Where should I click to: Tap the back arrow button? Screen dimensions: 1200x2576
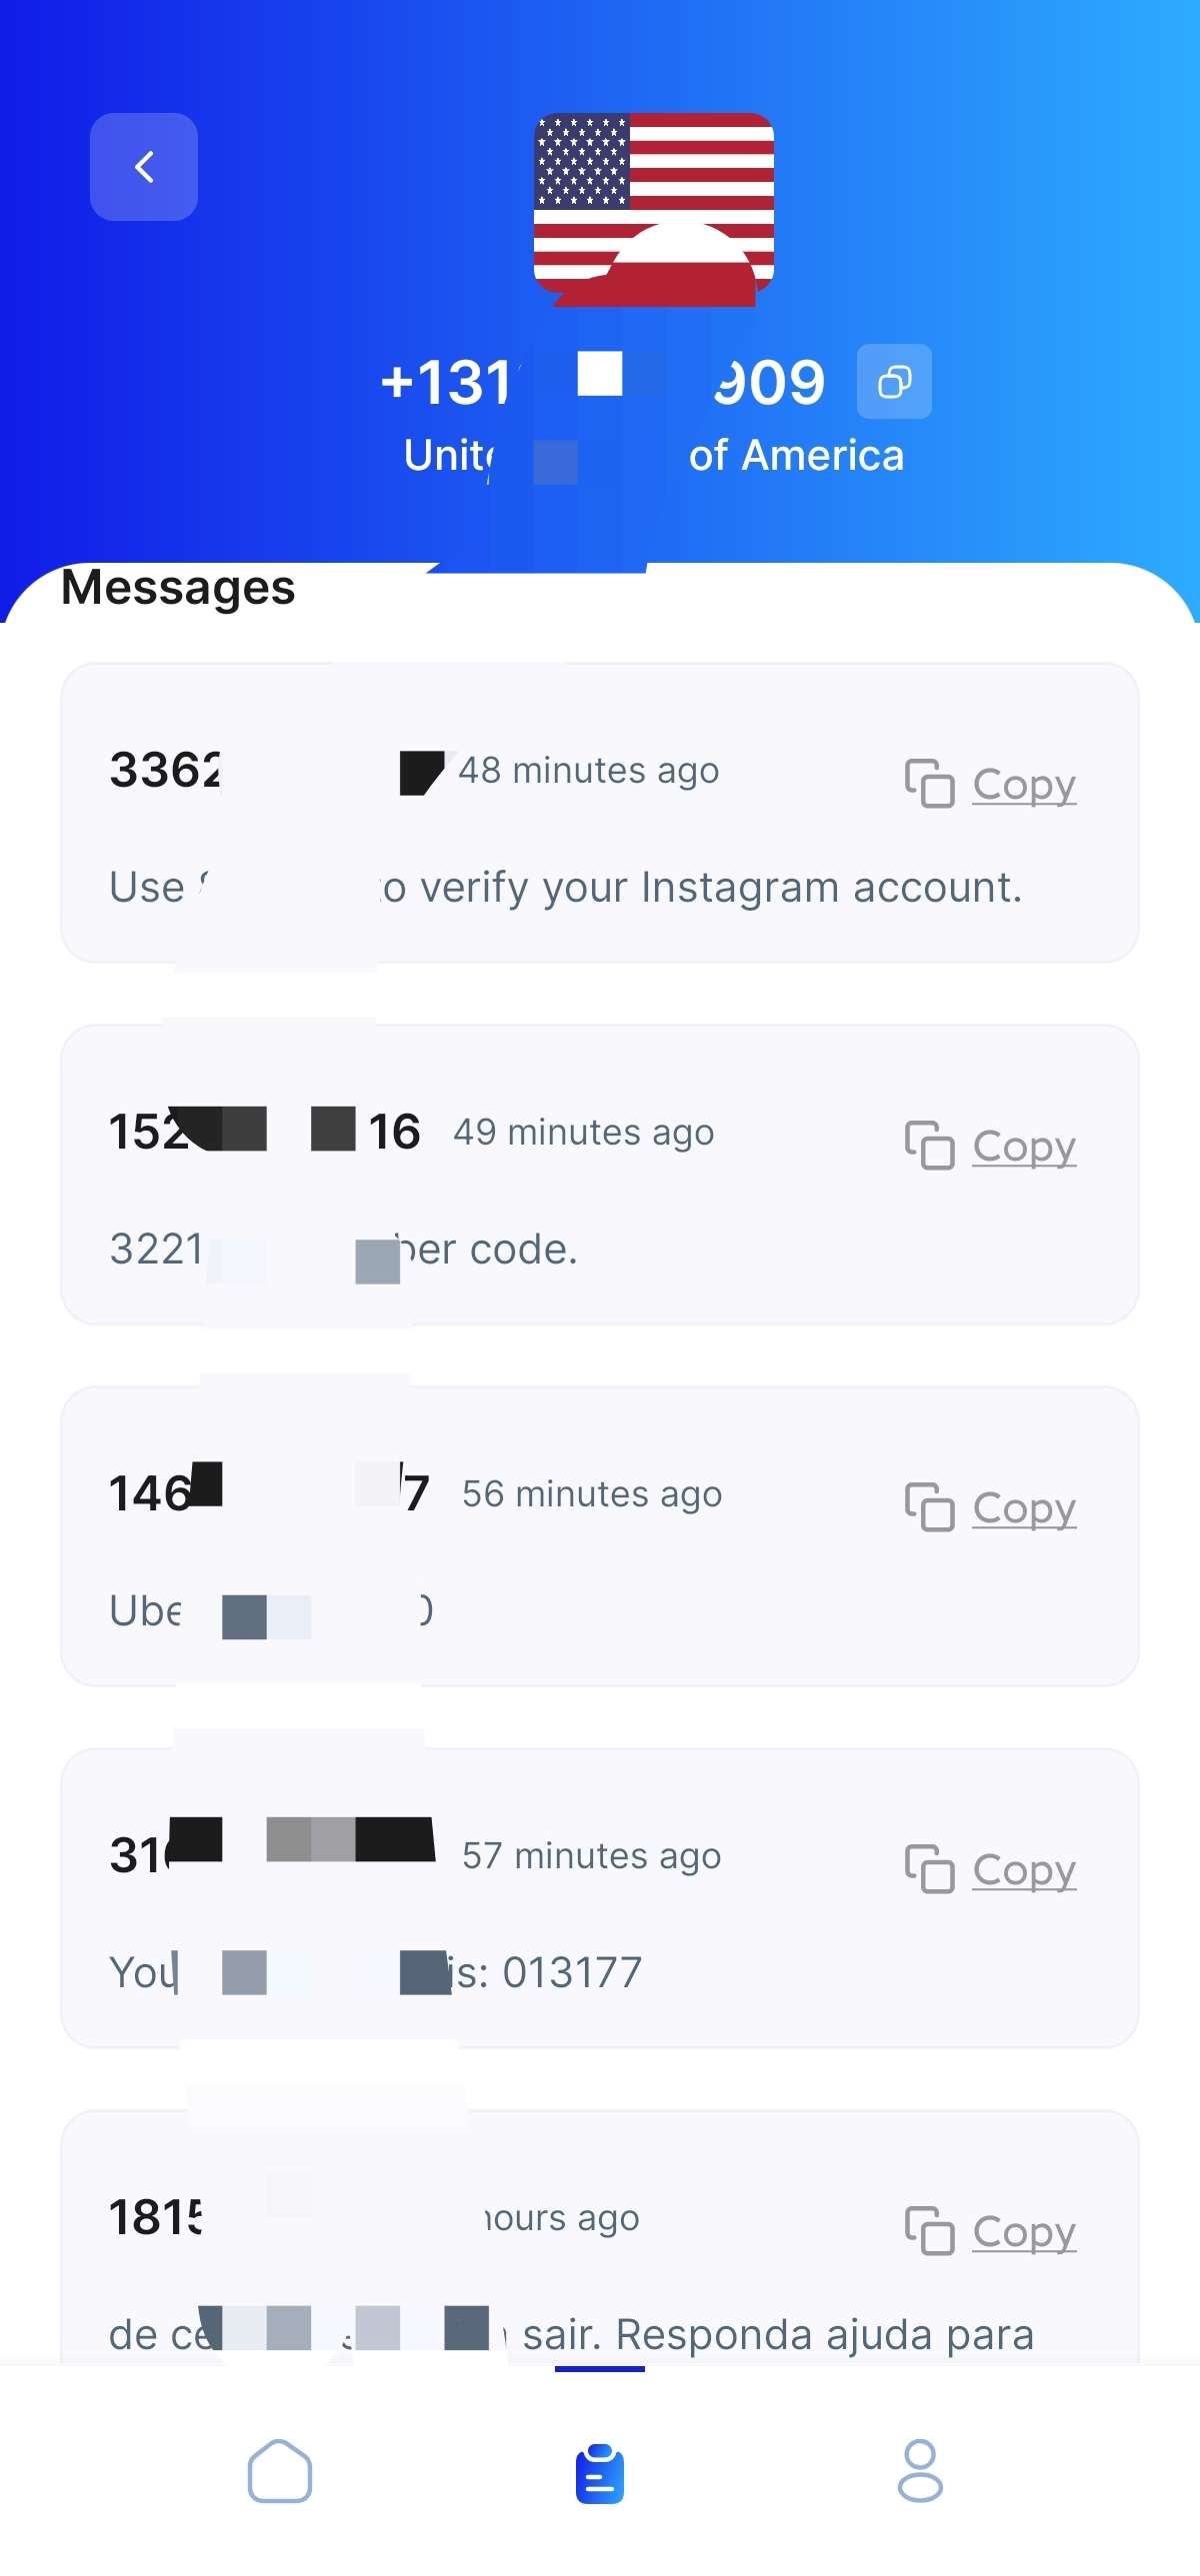(x=144, y=167)
